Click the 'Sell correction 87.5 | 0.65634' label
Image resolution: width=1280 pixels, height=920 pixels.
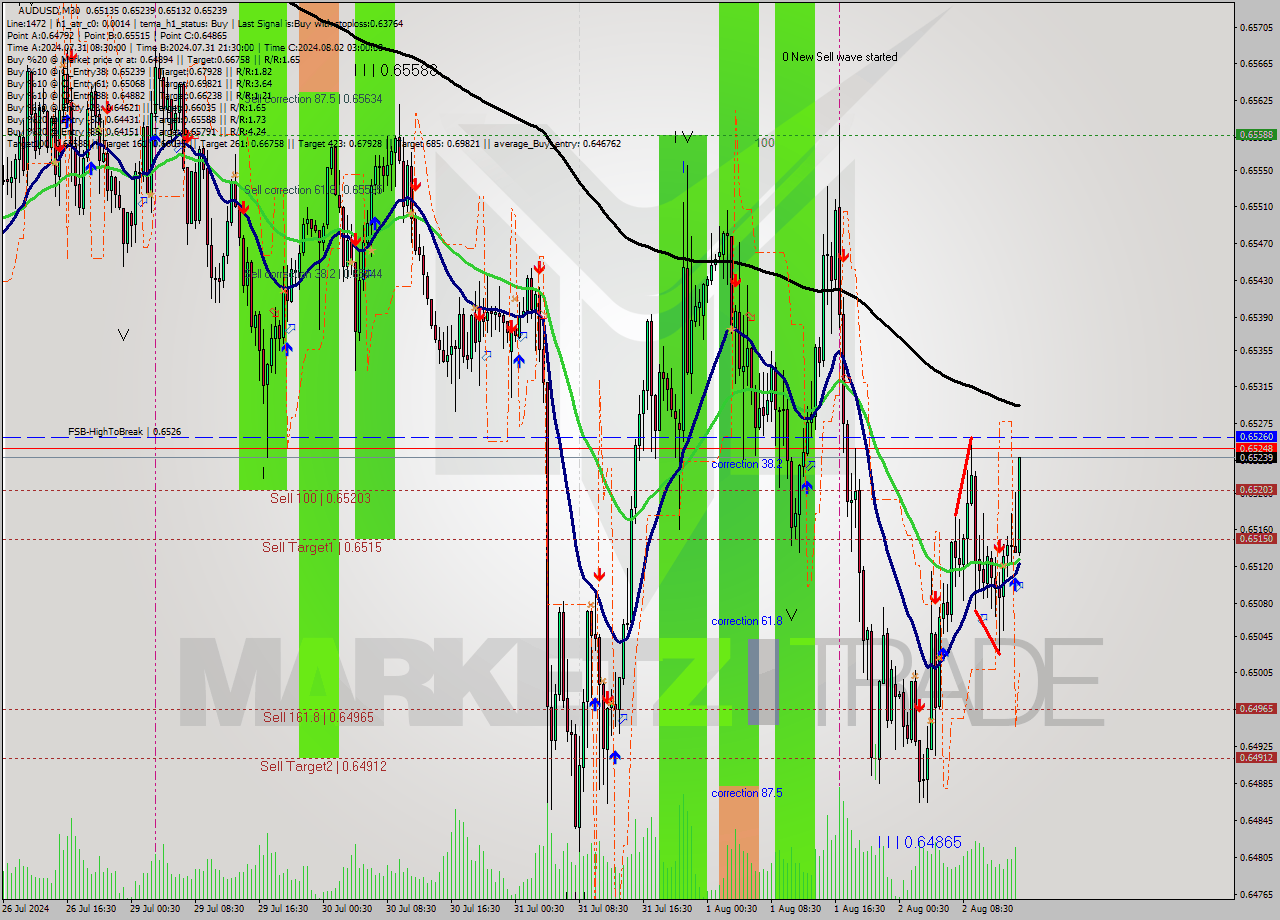(x=314, y=99)
